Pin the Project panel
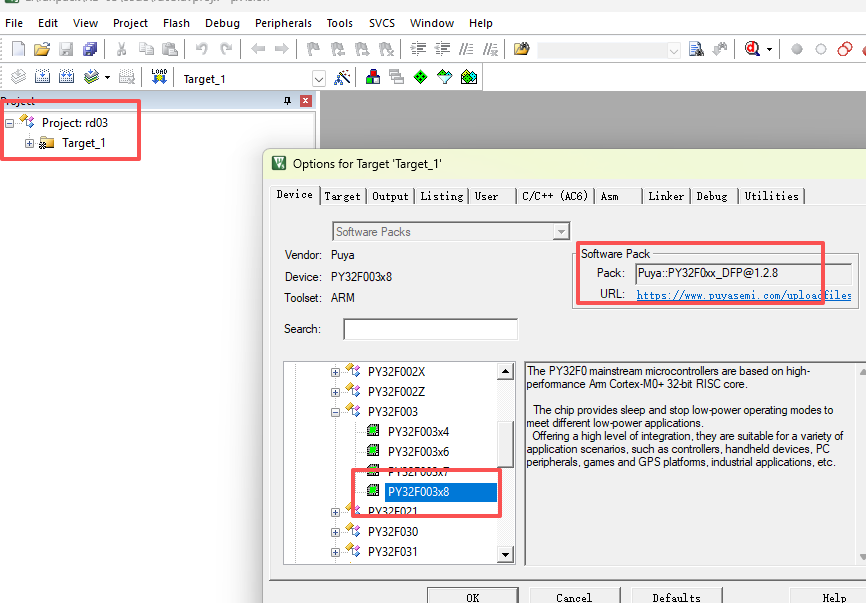The height and width of the screenshot is (603, 866). (x=288, y=101)
